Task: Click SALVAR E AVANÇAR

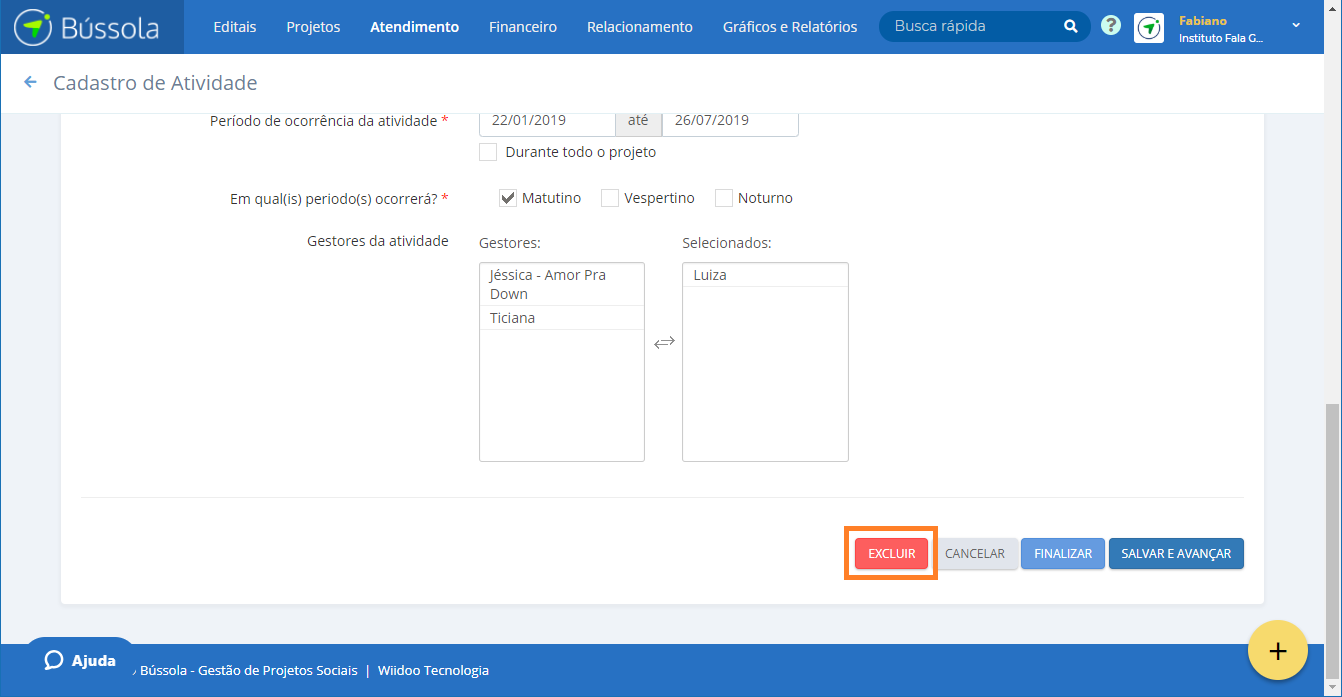Action: point(1176,553)
